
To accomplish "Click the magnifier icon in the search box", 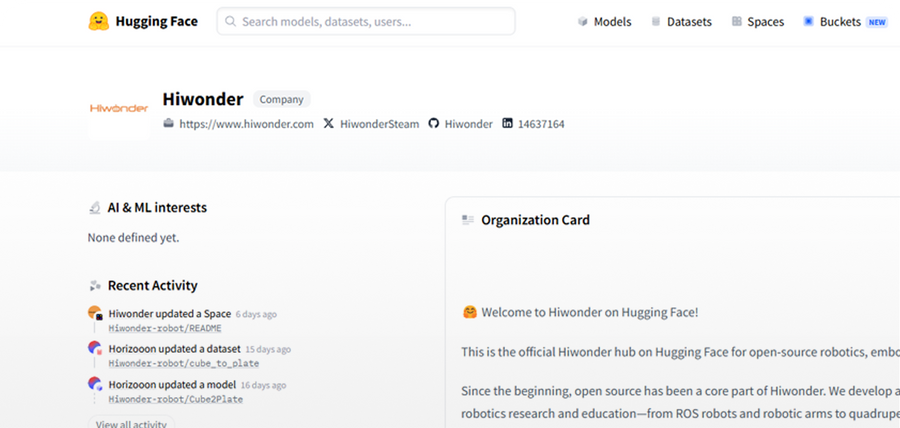I will (230, 22).
